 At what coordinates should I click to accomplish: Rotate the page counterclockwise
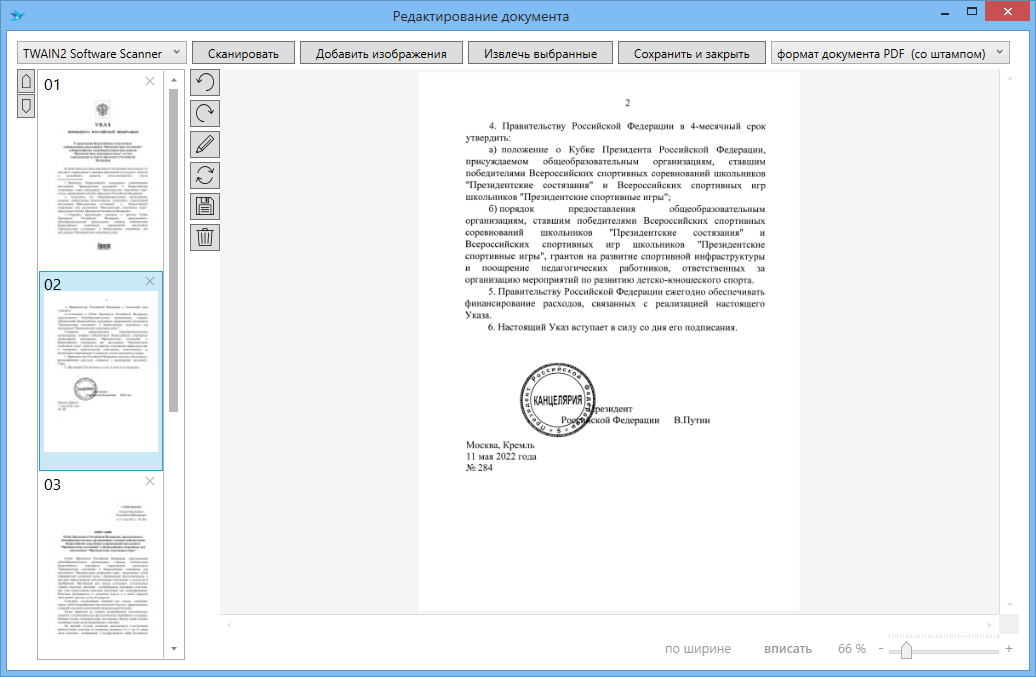pos(205,83)
